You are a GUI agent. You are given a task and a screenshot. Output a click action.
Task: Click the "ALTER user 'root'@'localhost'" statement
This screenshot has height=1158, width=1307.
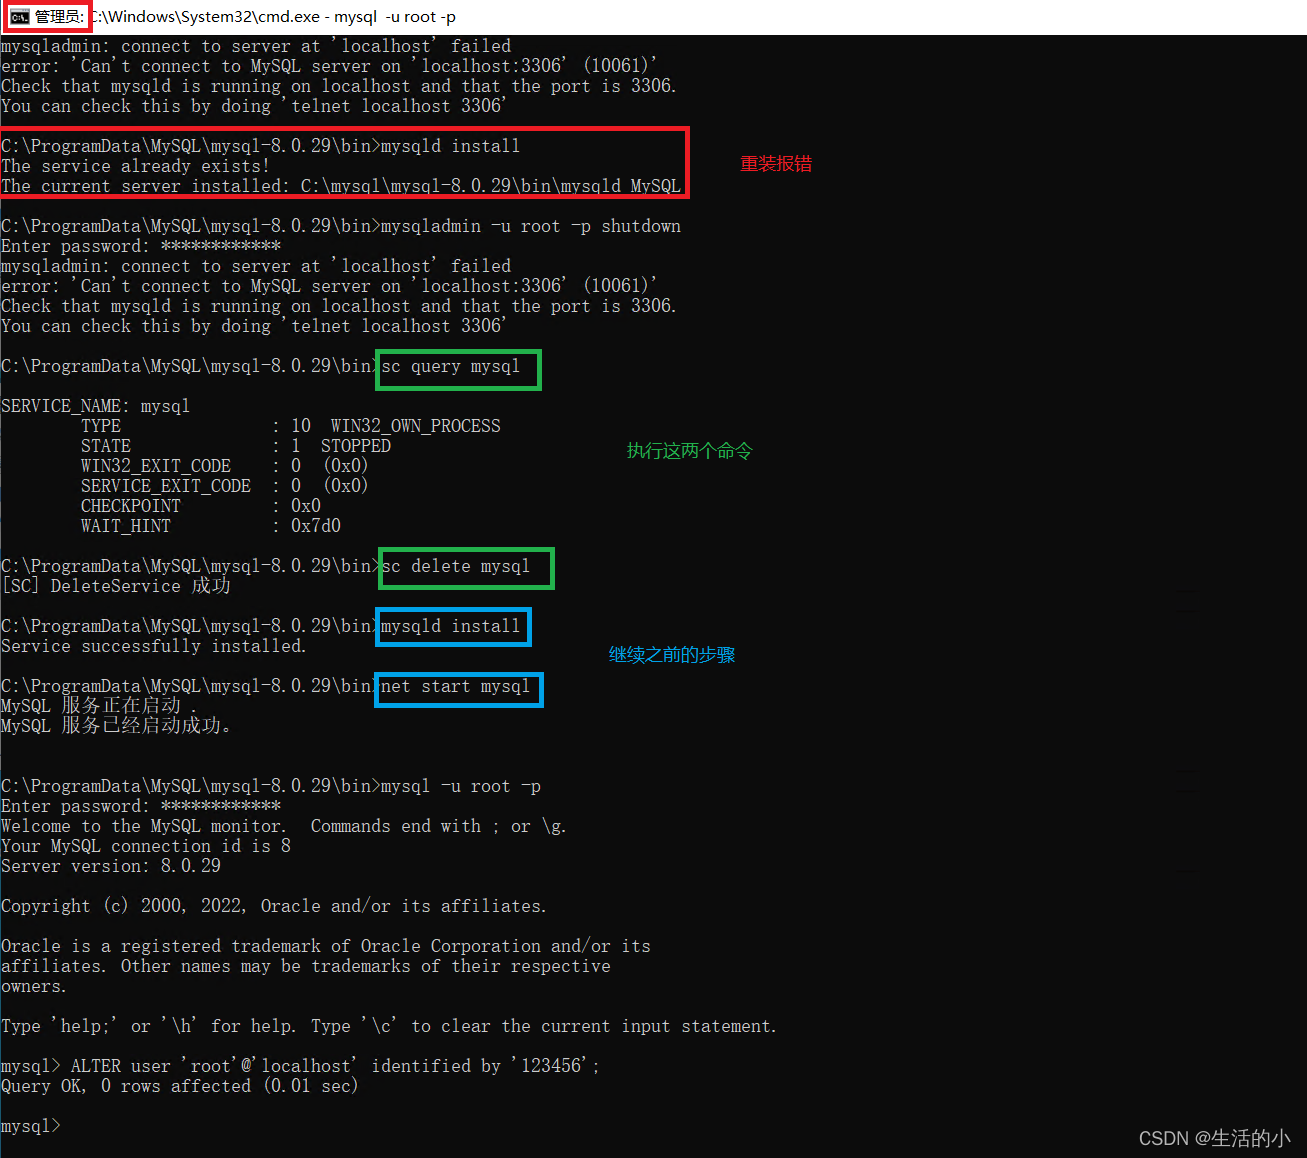[335, 1066]
